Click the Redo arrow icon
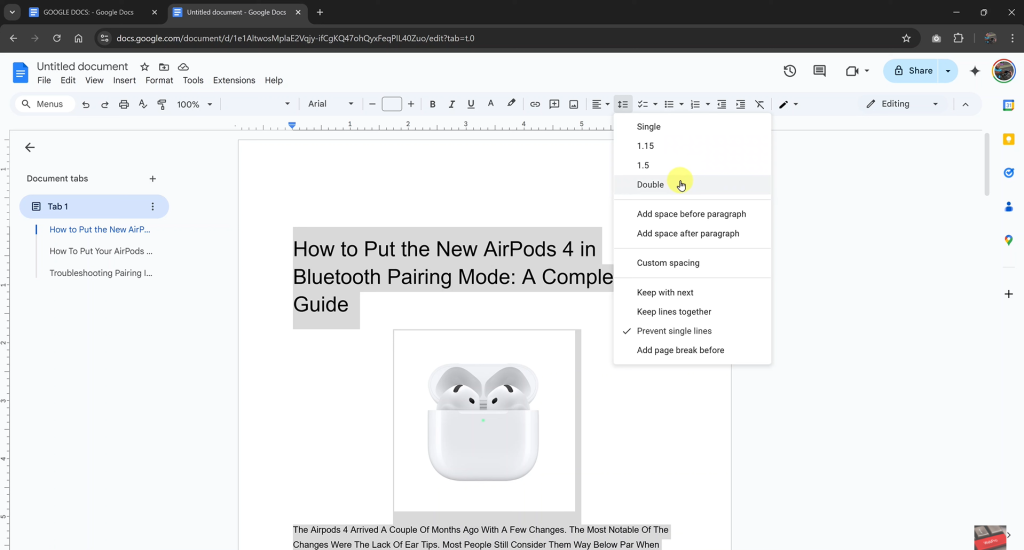This screenshot has height=550, width=1024. pos(104,105)
